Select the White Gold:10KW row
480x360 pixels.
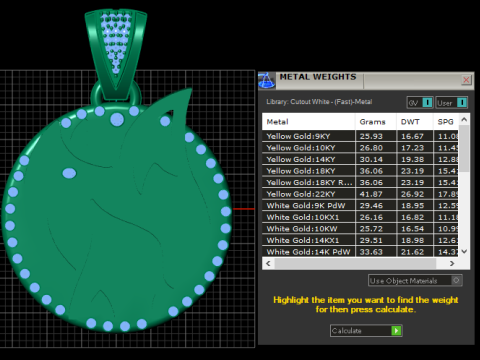[x=360, y=229]
